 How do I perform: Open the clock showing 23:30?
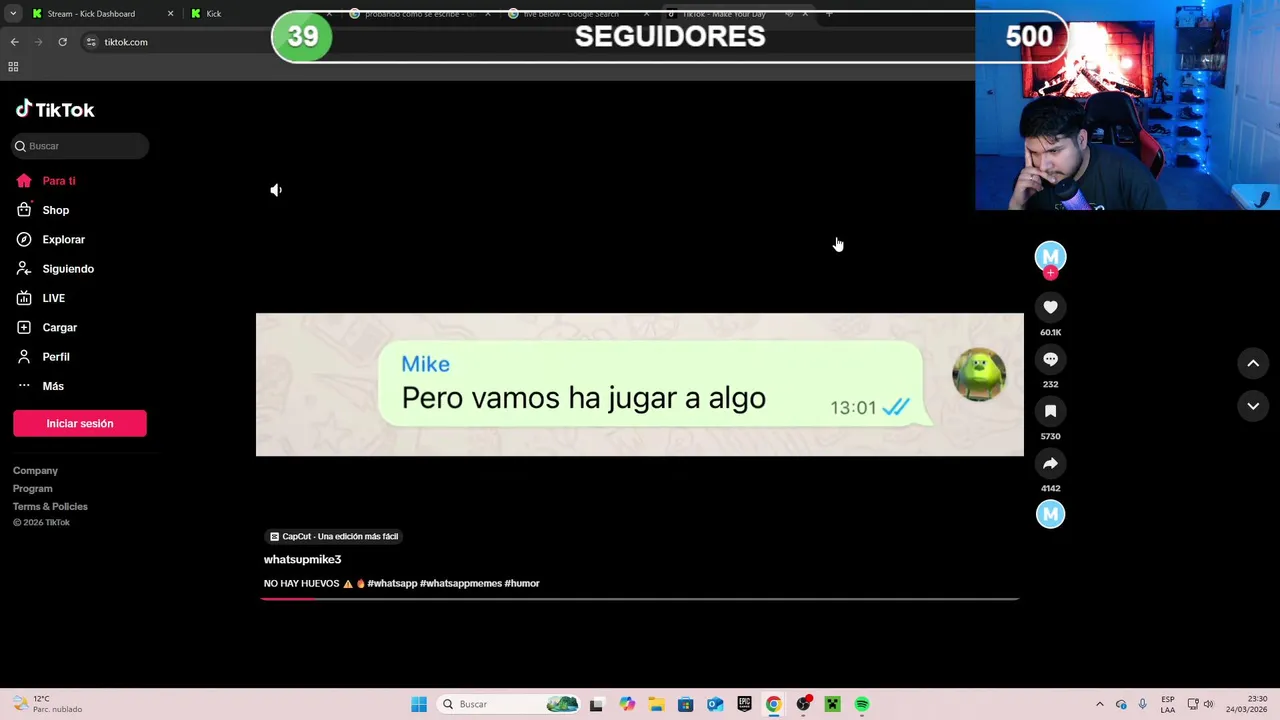(x=1247, y=704)
